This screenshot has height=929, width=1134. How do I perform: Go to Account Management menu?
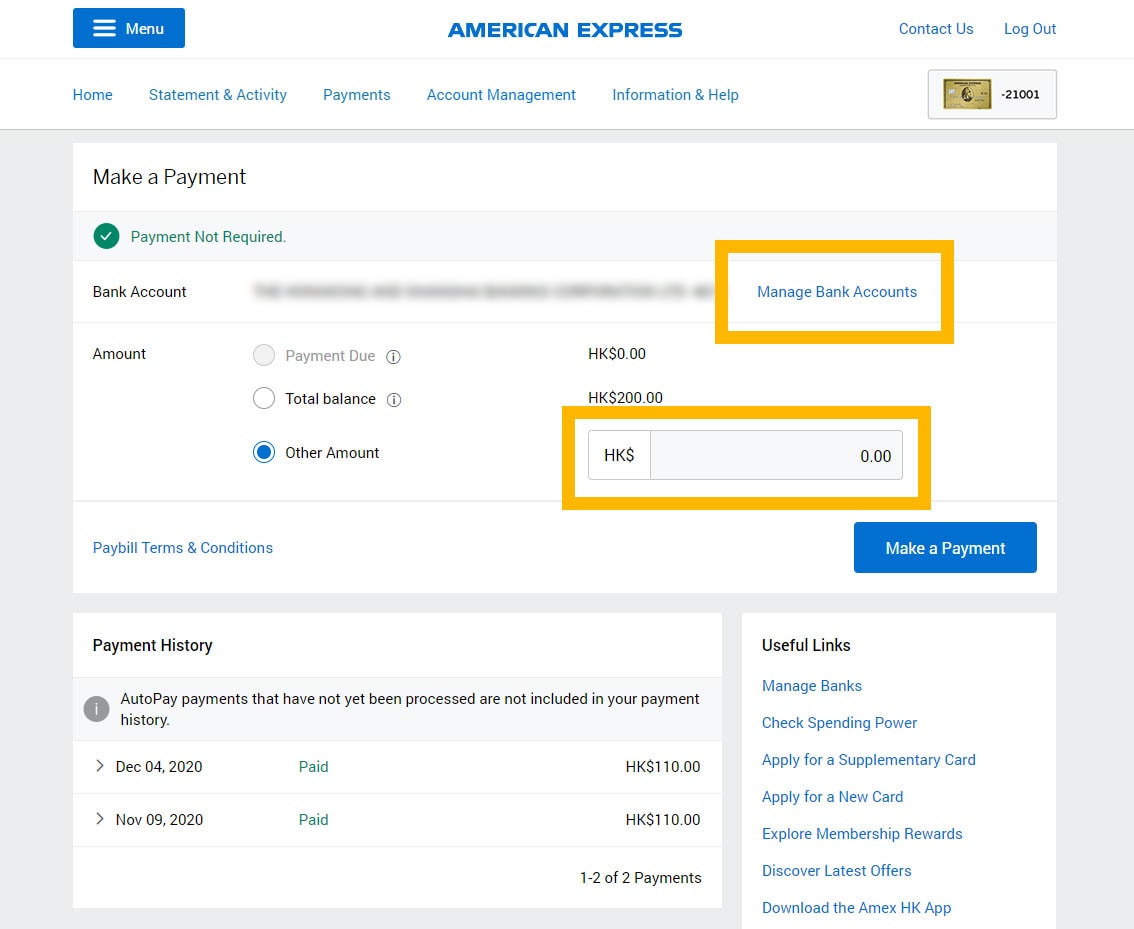pos(501,95)
